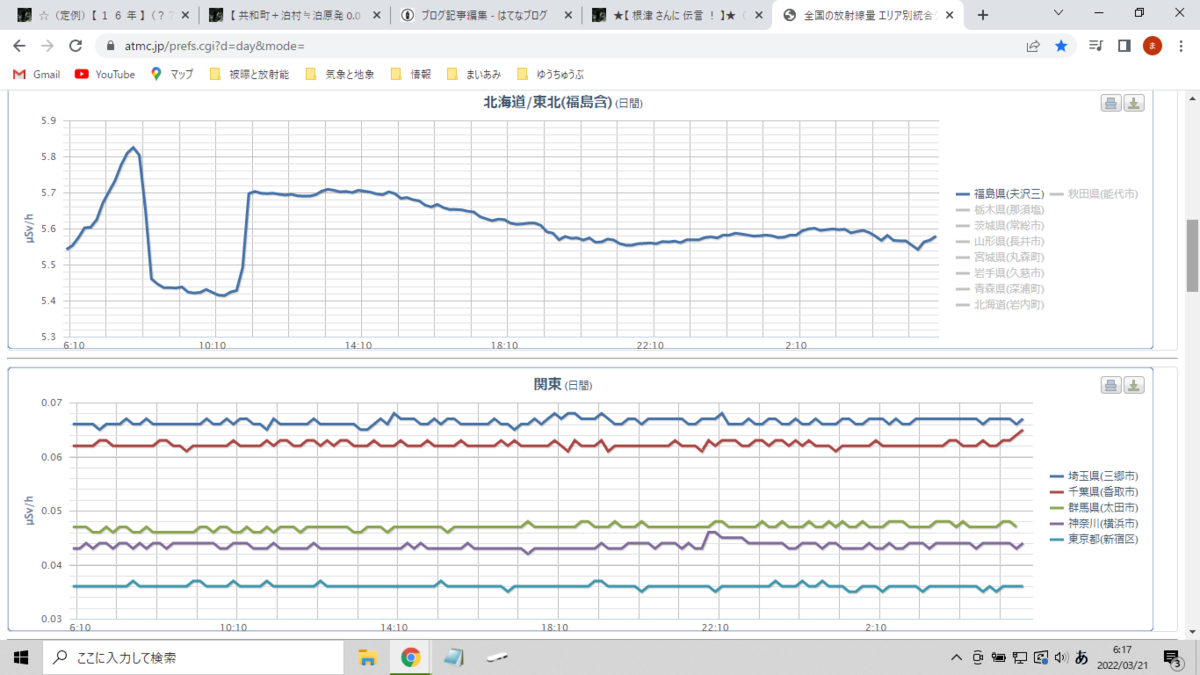
Task: Toggle 宮城県(丸森町) series visibility
Action: (1000, 257)
